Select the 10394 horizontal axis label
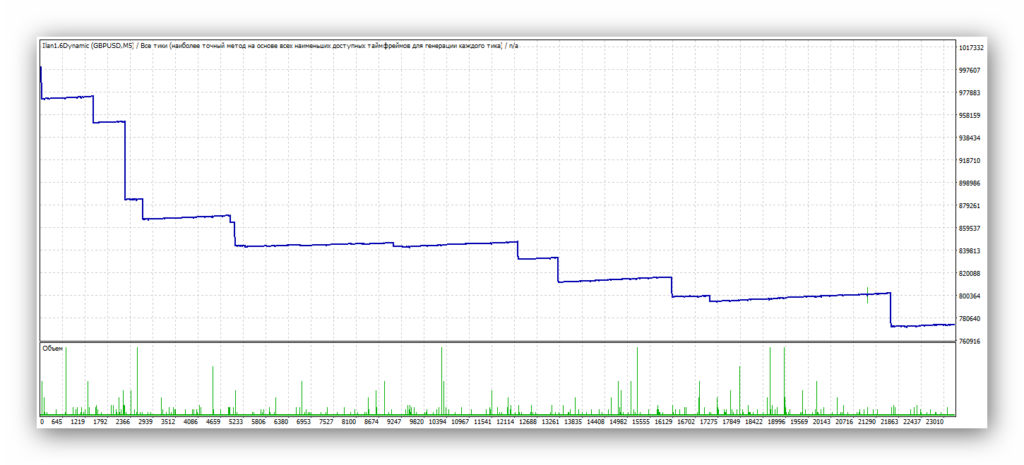The height and width of the screenshot is (465, 1024). (x=438, y=422)
